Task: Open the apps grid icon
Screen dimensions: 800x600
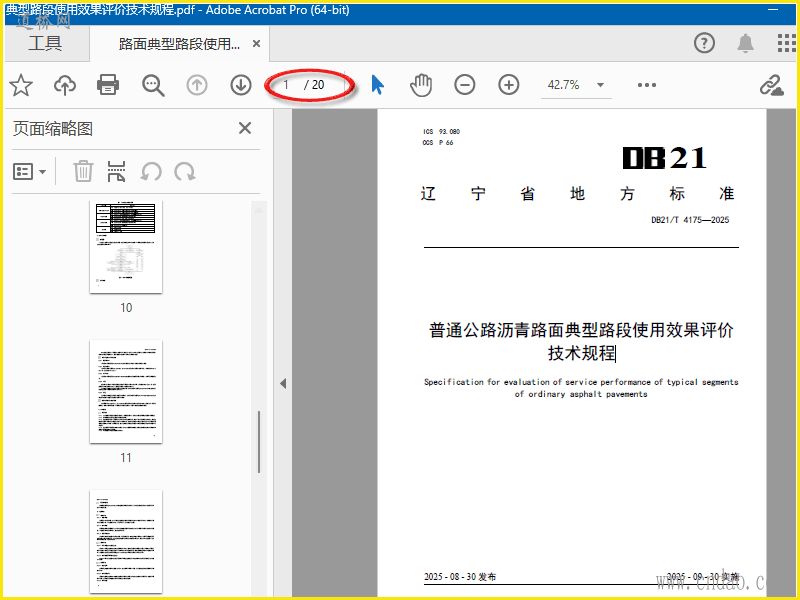Action: click(x=787, y=43)
